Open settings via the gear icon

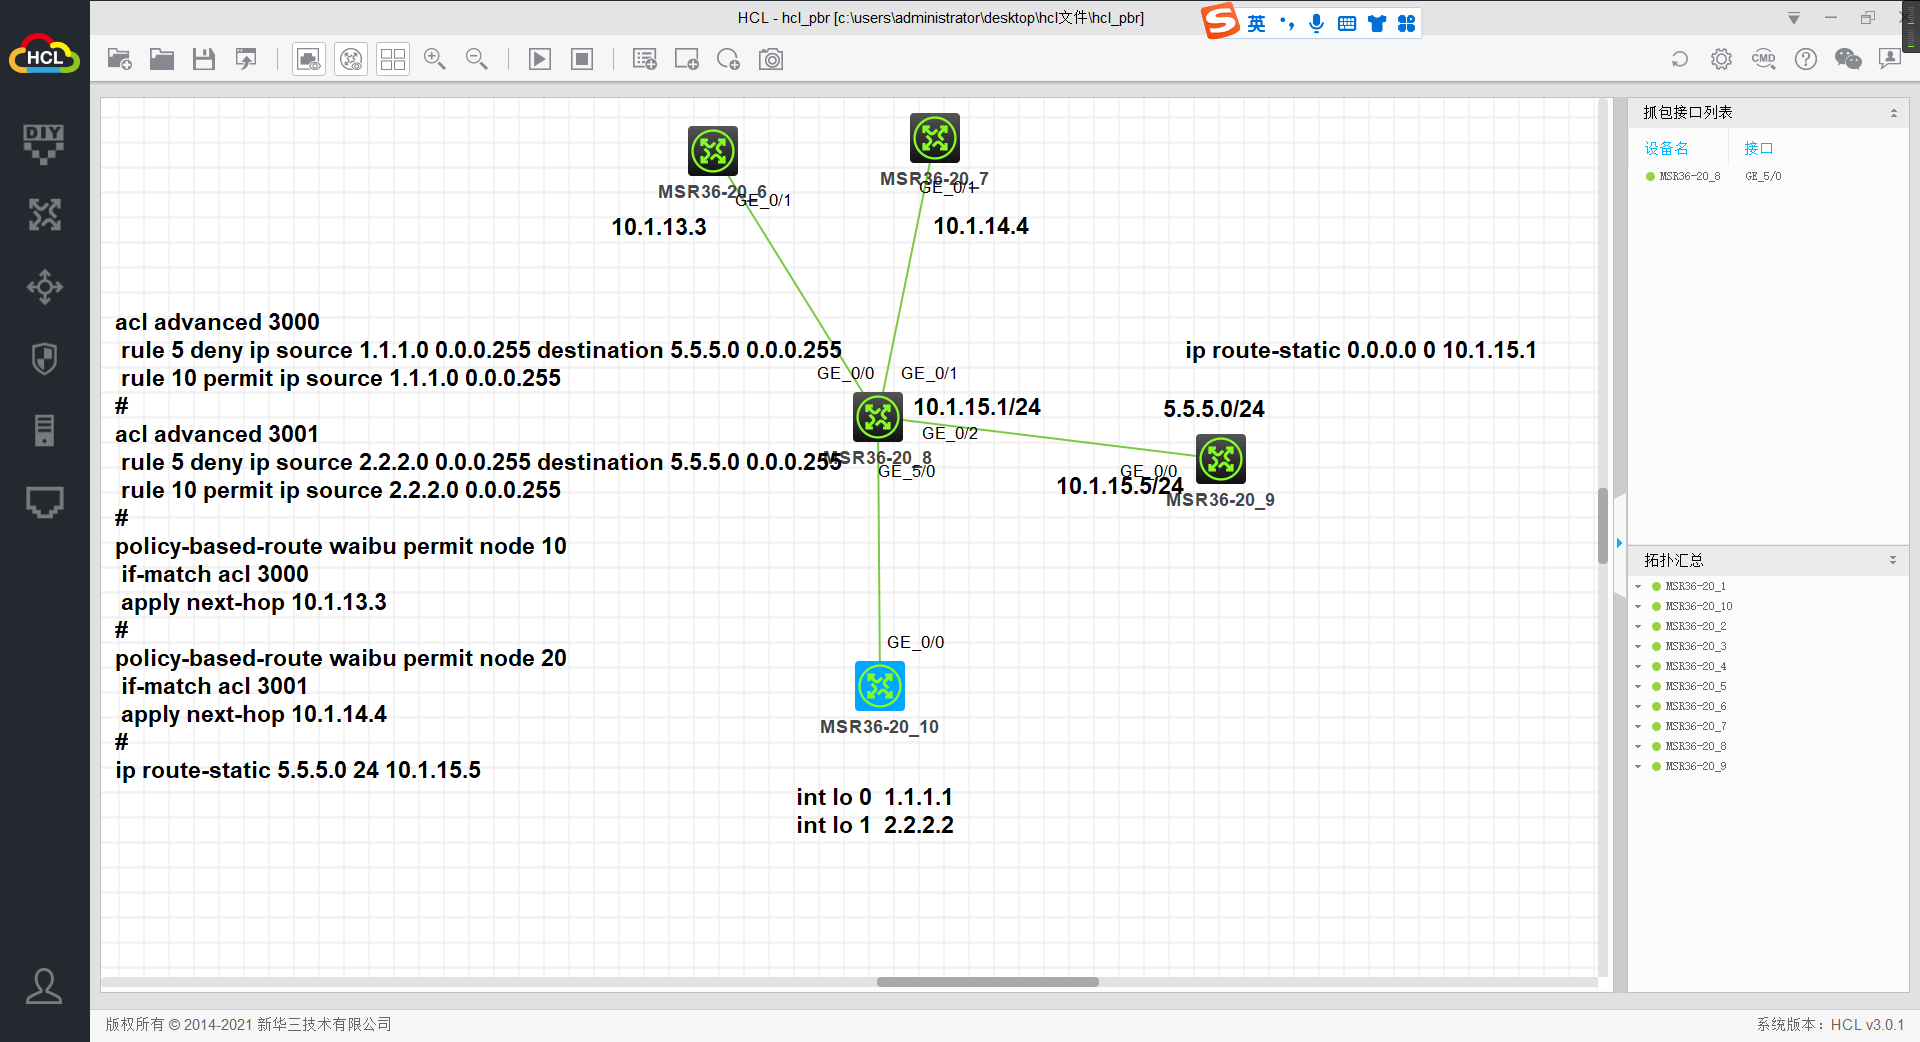click(1721, 60)
